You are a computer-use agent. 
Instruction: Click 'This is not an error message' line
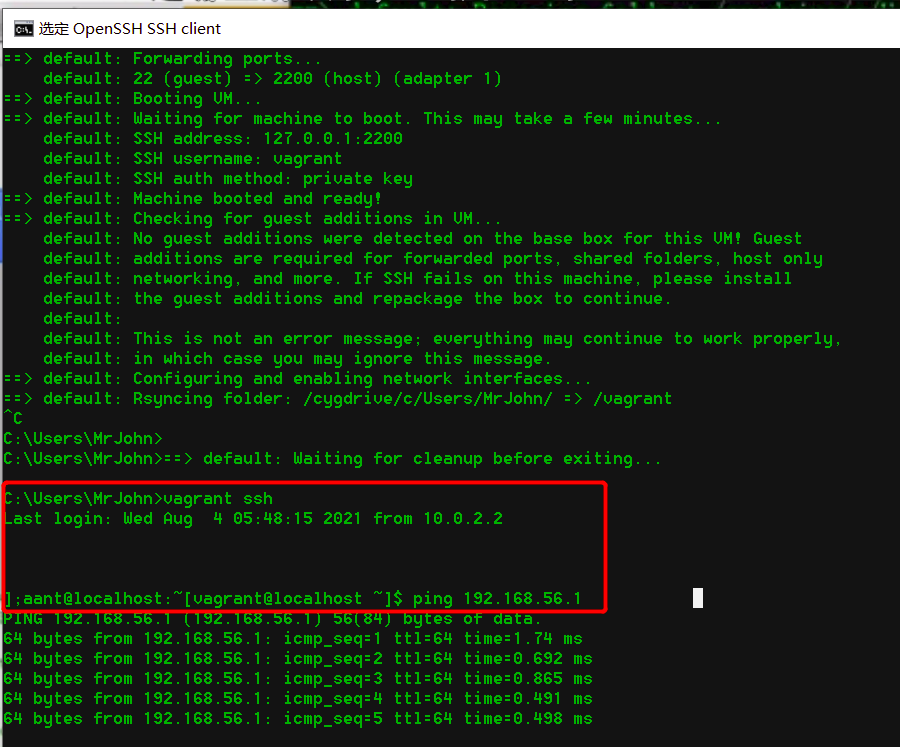tap(442, 339)
